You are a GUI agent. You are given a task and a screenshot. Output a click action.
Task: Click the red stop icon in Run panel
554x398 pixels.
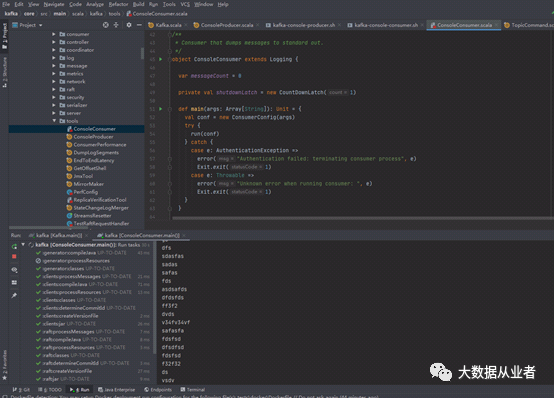14,256
